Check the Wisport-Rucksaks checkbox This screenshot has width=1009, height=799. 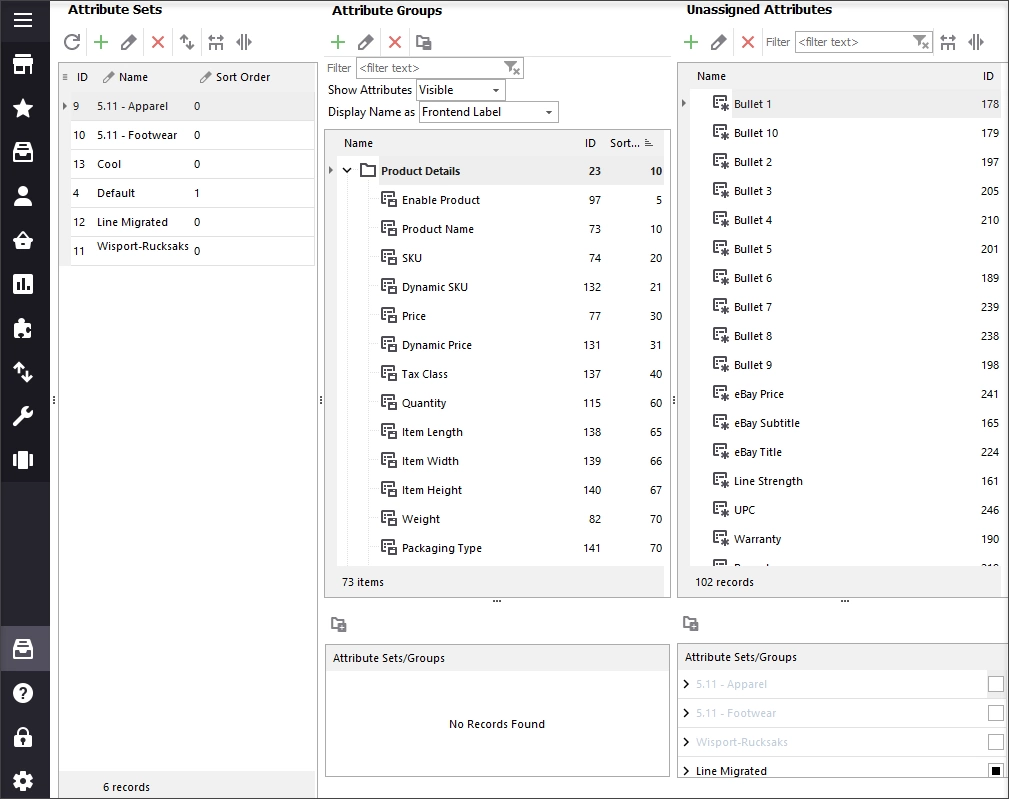[x=995, y=742]
